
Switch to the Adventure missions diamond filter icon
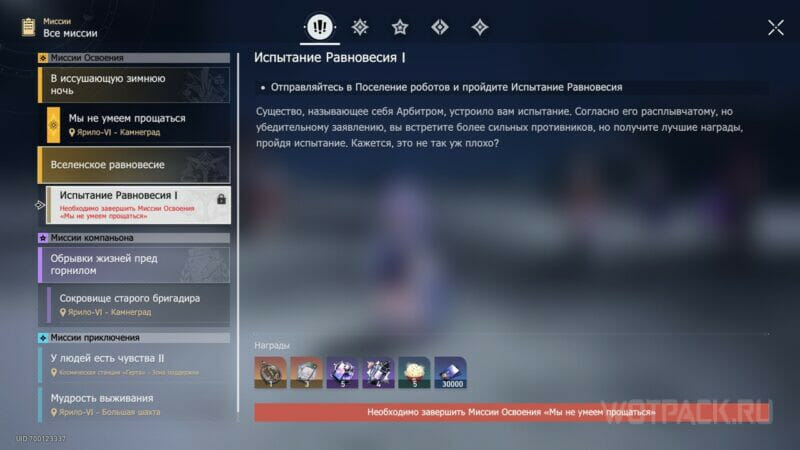pos(440,27)
